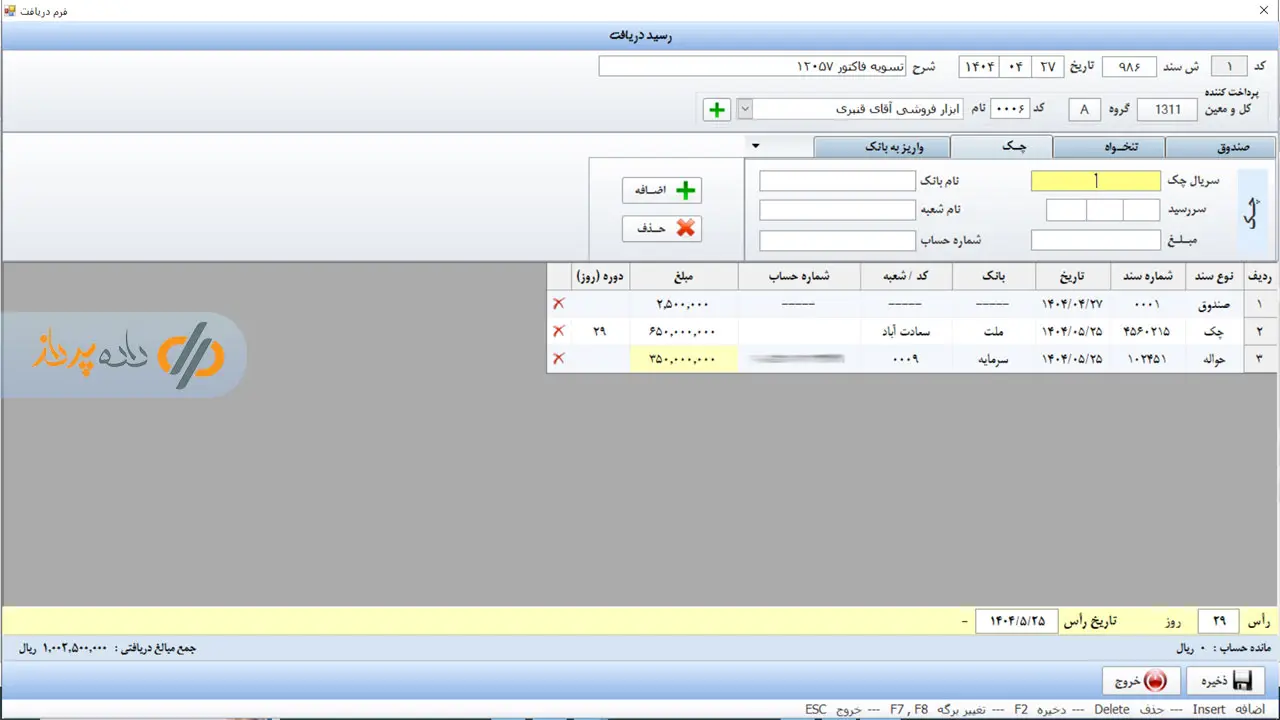Screen dimensions: 1280x720
Task: Expand the tab overflow arrow next to واریز به بانک
Action: (756, 147)
